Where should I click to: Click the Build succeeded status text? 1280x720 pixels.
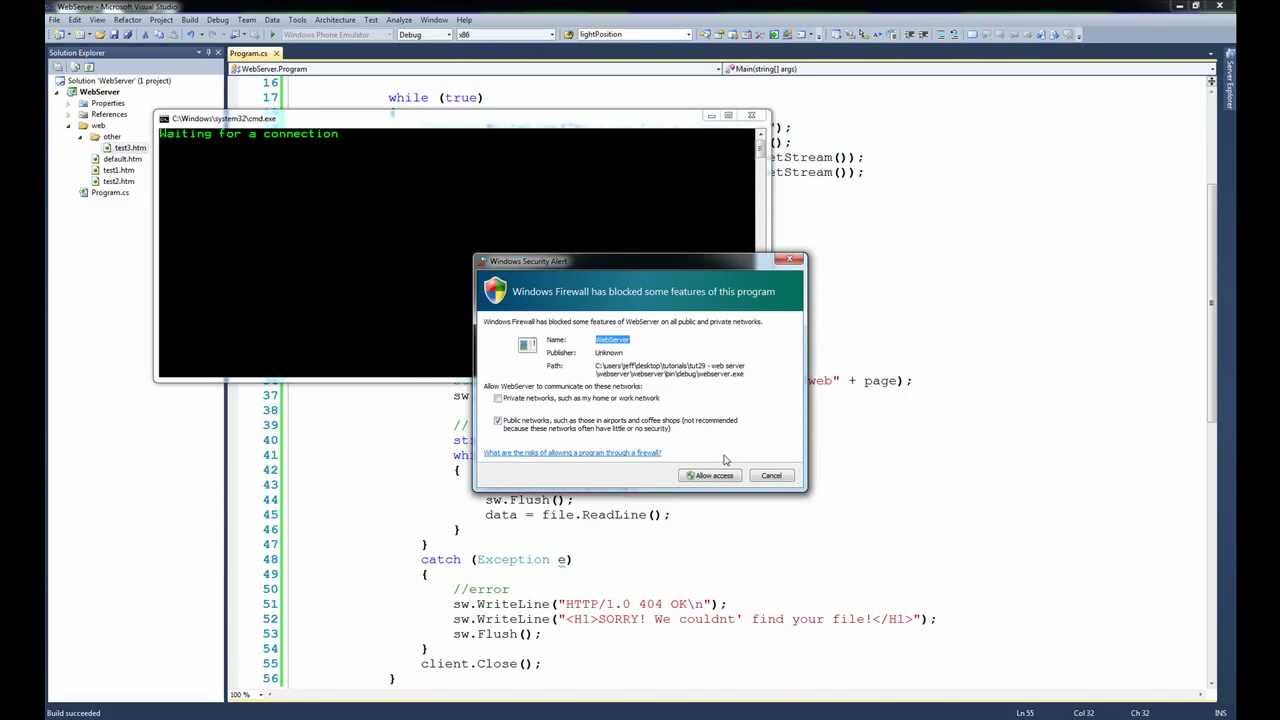pyautogui.click(x=74, y=713)
